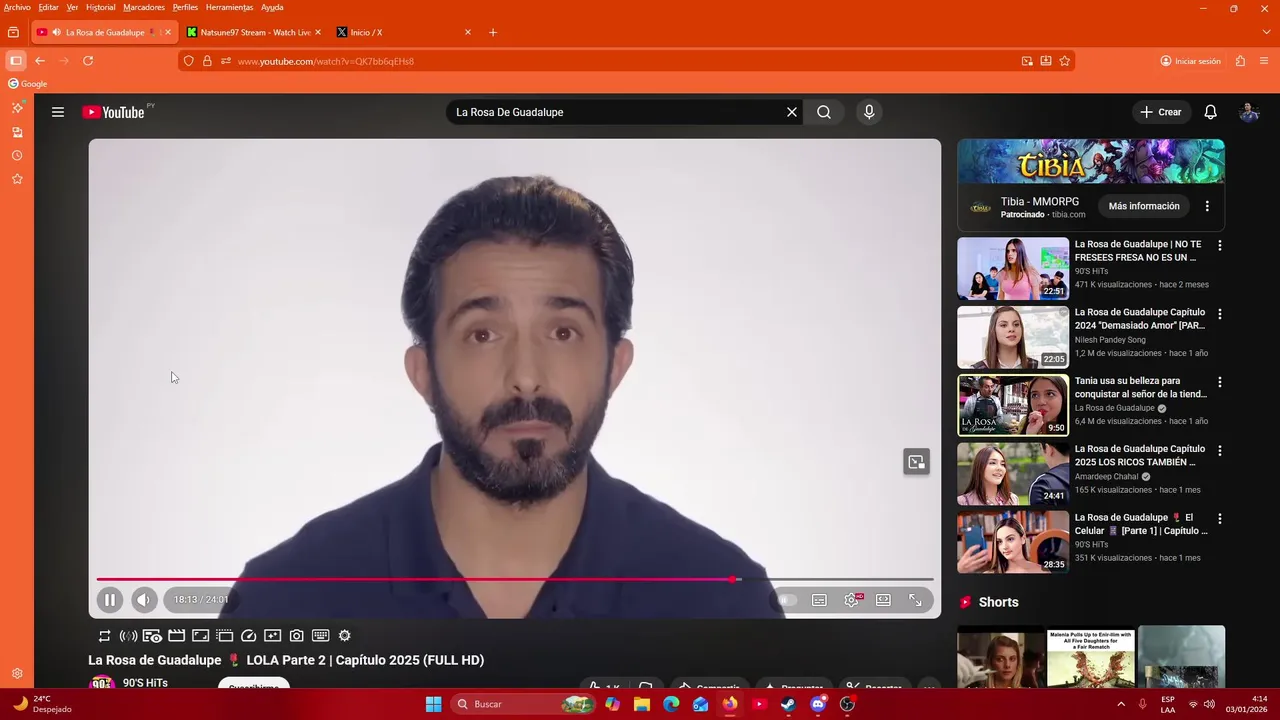Viewport: 1280px width, 720px height.
Task: Reload the current page
Action: click(x=88, y=61)
